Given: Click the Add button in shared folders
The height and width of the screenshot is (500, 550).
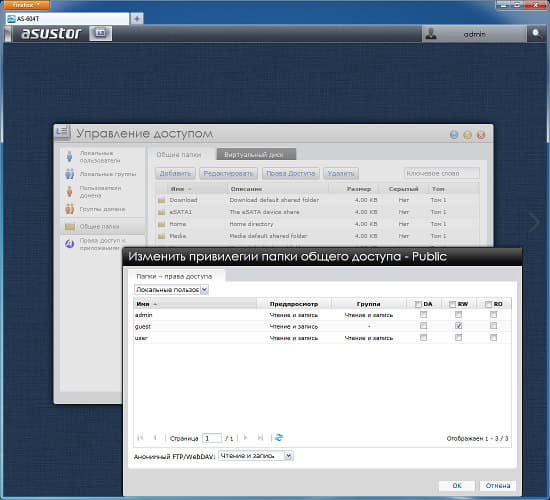Looking at the screenshot, I should click(x=175, y=173).
